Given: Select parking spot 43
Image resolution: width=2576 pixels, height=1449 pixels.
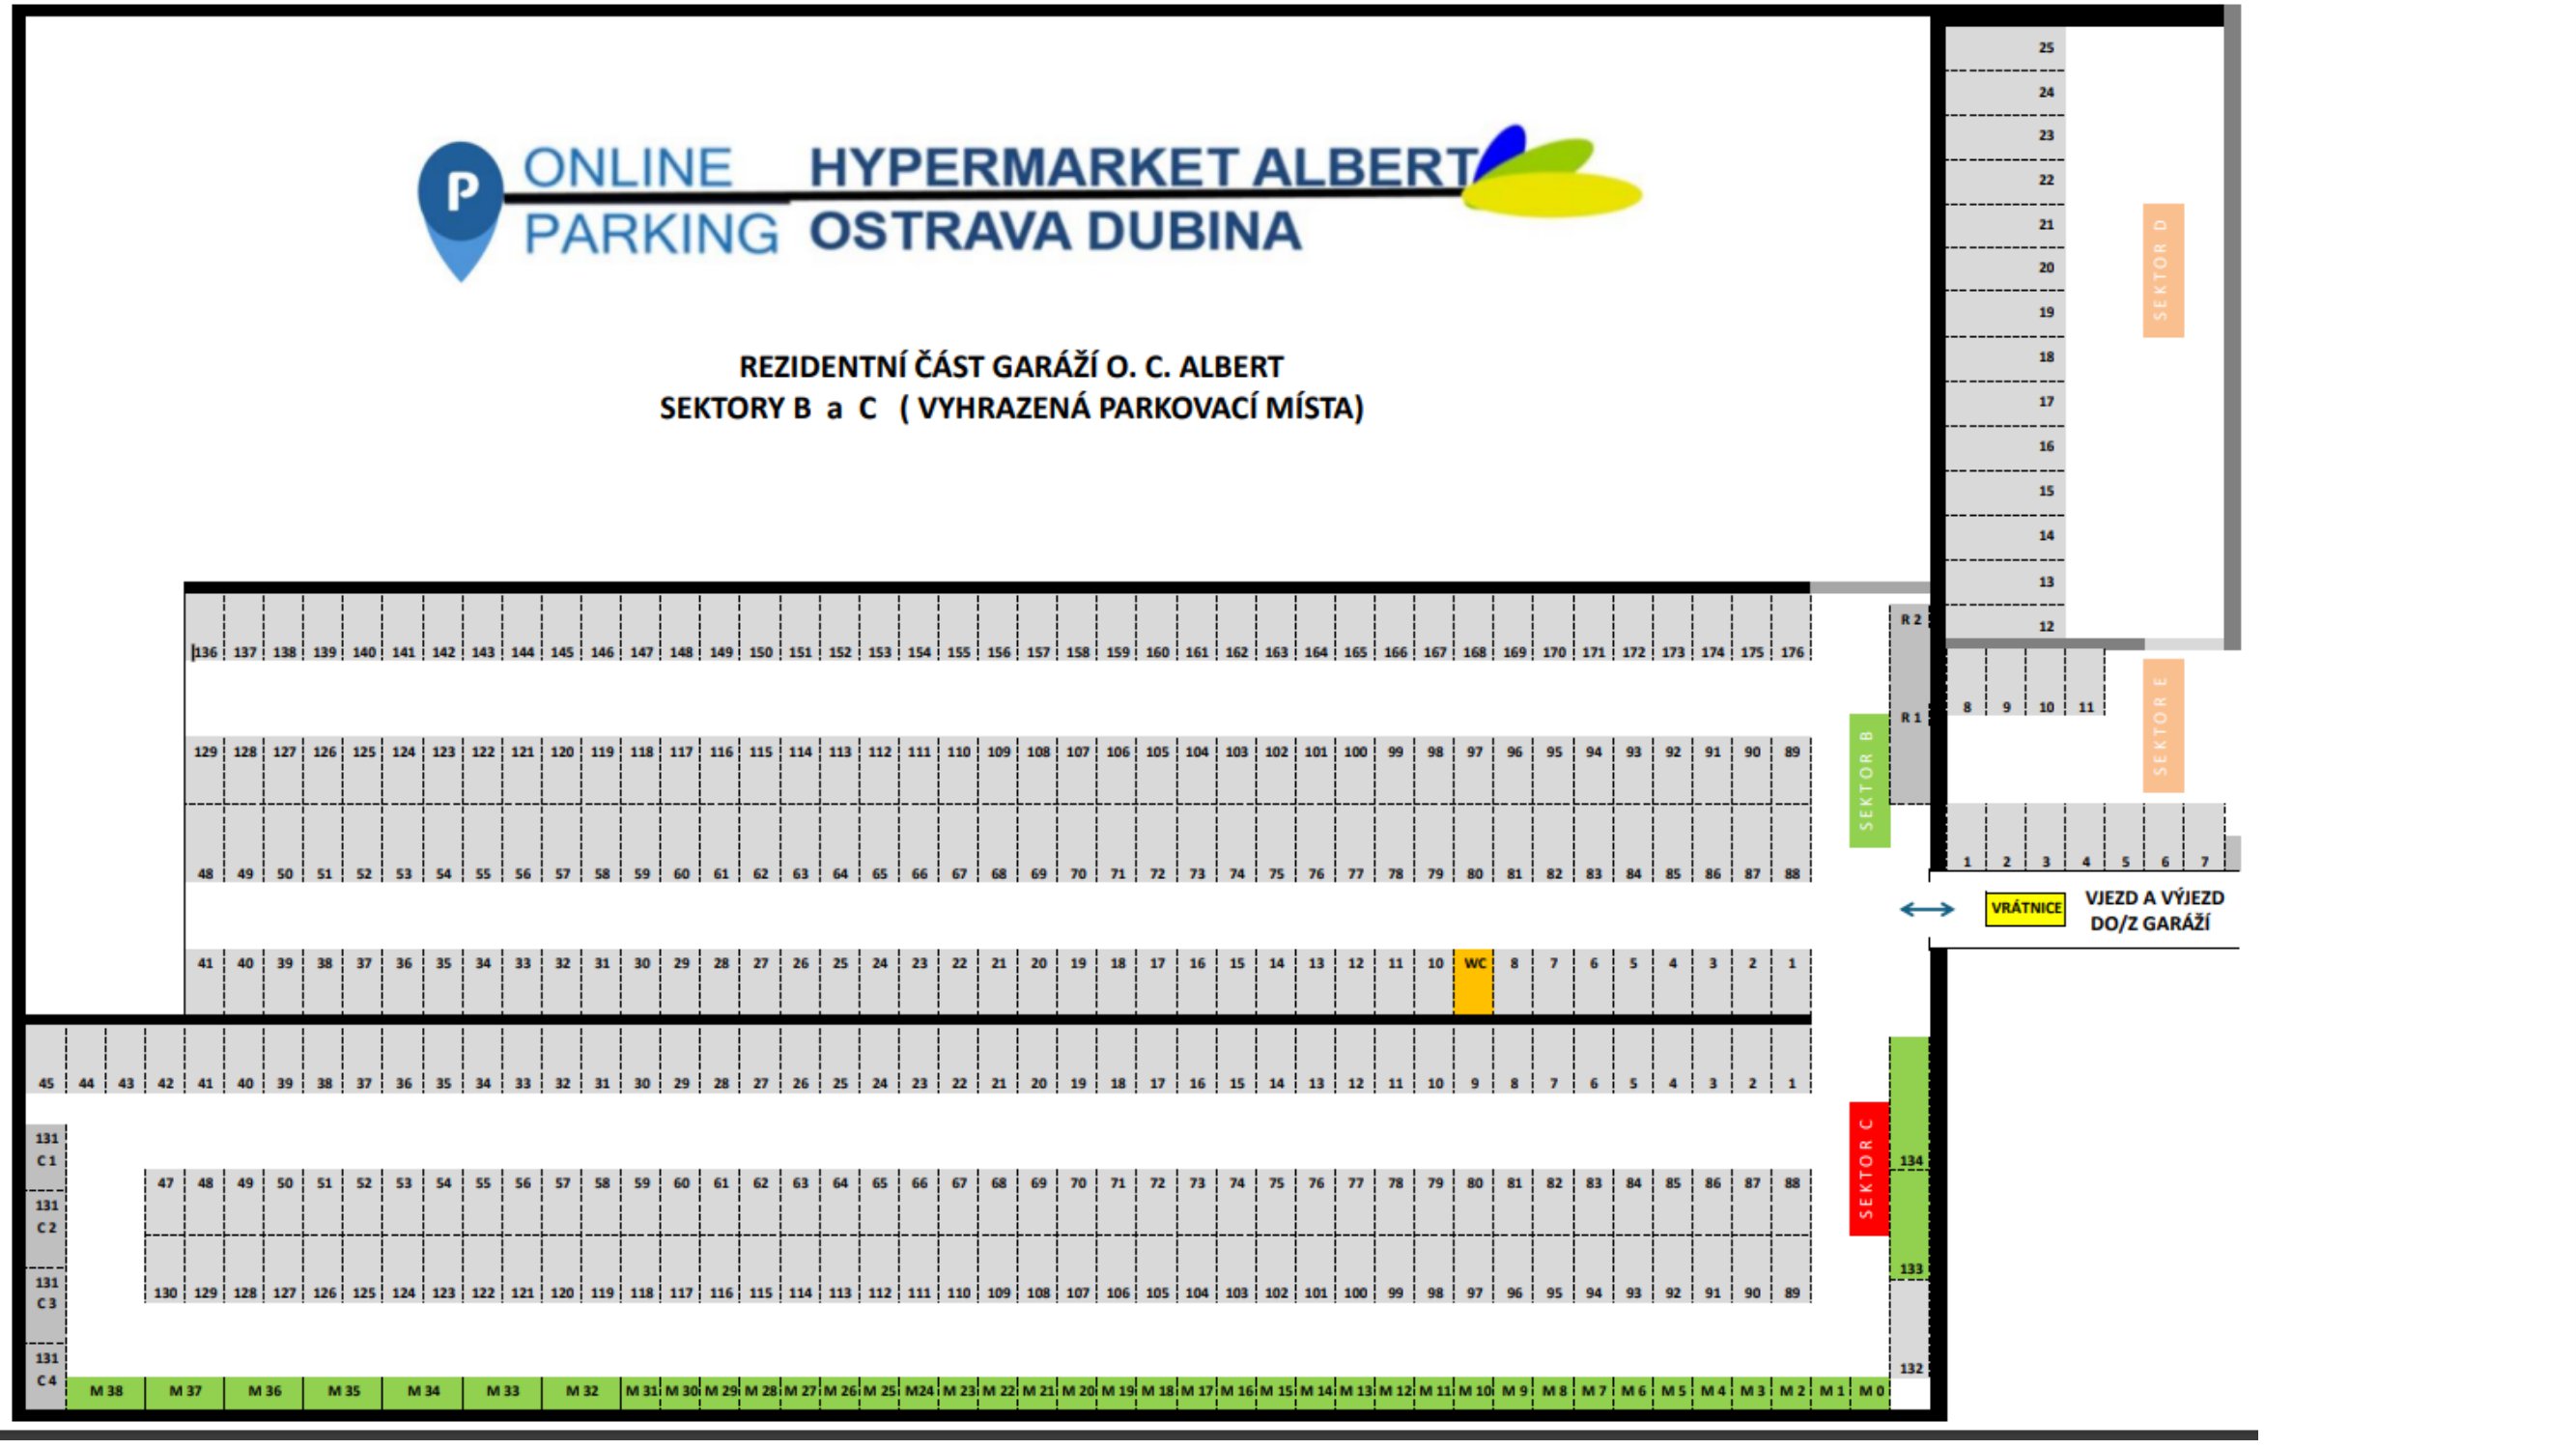Looking at the screenshot, I should tap(125, 1060).
